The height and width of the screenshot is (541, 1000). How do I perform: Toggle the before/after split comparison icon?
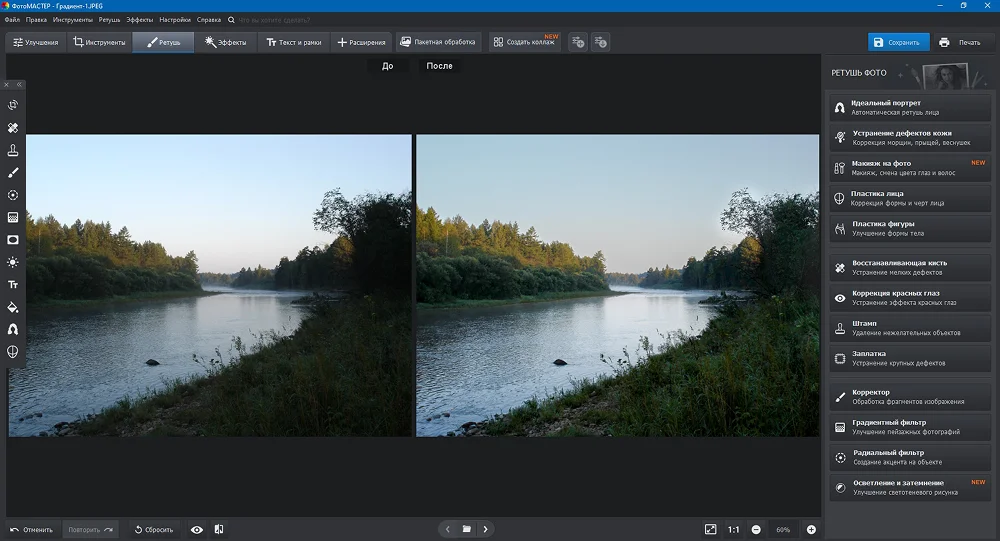[x=219, y=530]
